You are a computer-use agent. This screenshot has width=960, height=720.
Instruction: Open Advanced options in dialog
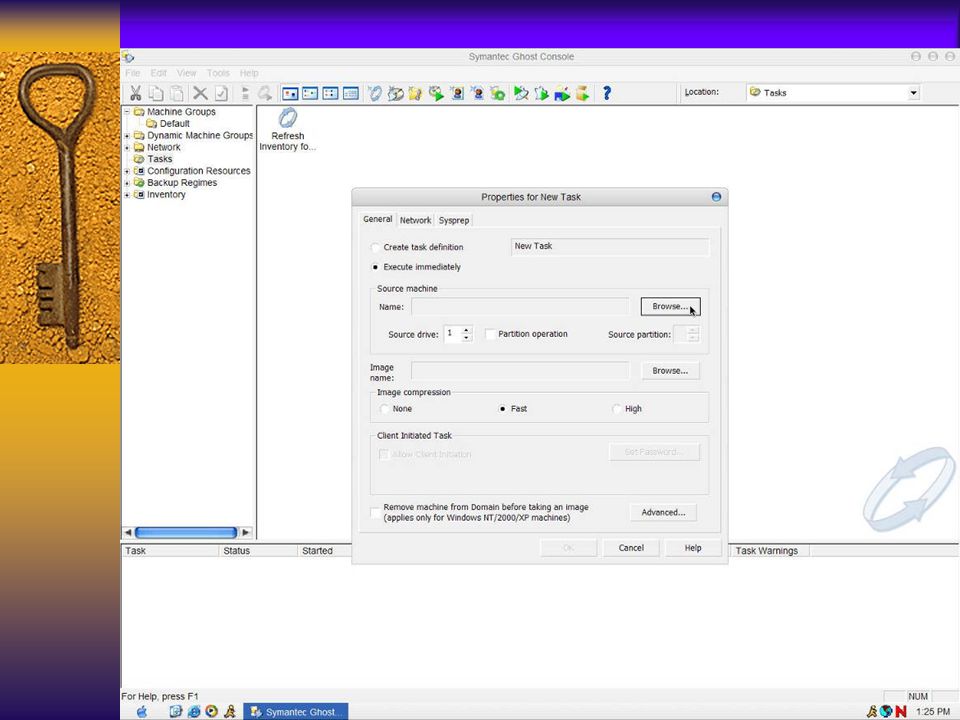[x=663, y=512]
